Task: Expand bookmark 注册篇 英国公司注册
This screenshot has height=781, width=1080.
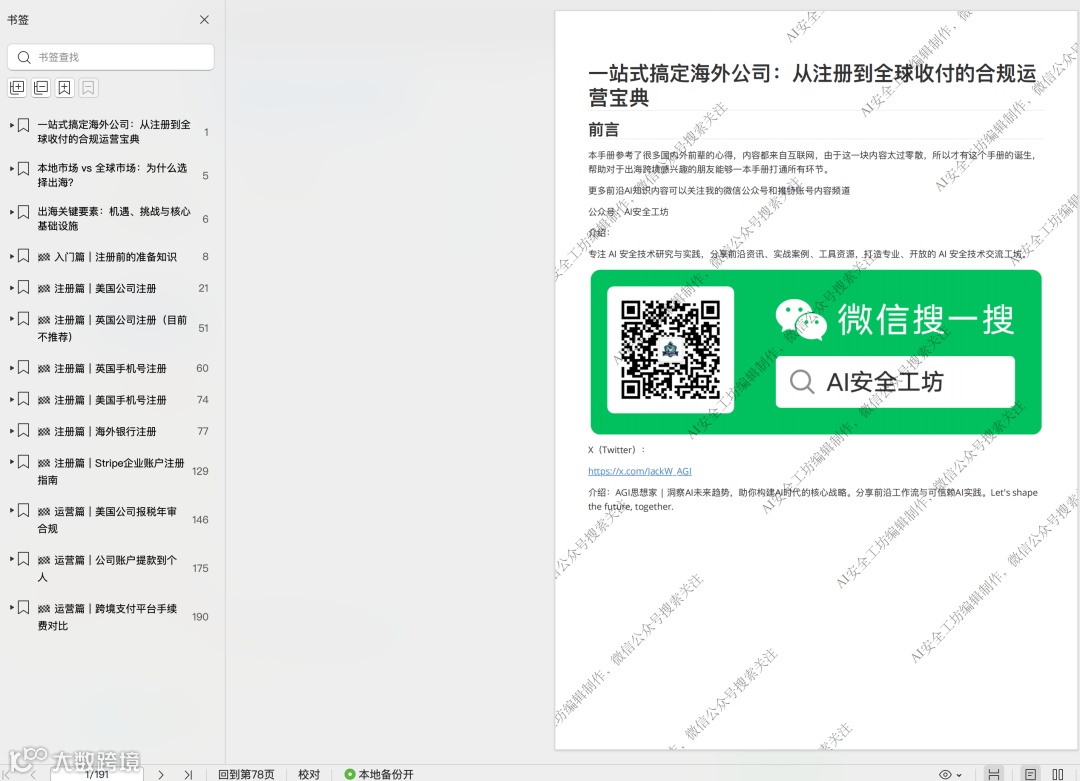Action: click(x=12, y=319)
